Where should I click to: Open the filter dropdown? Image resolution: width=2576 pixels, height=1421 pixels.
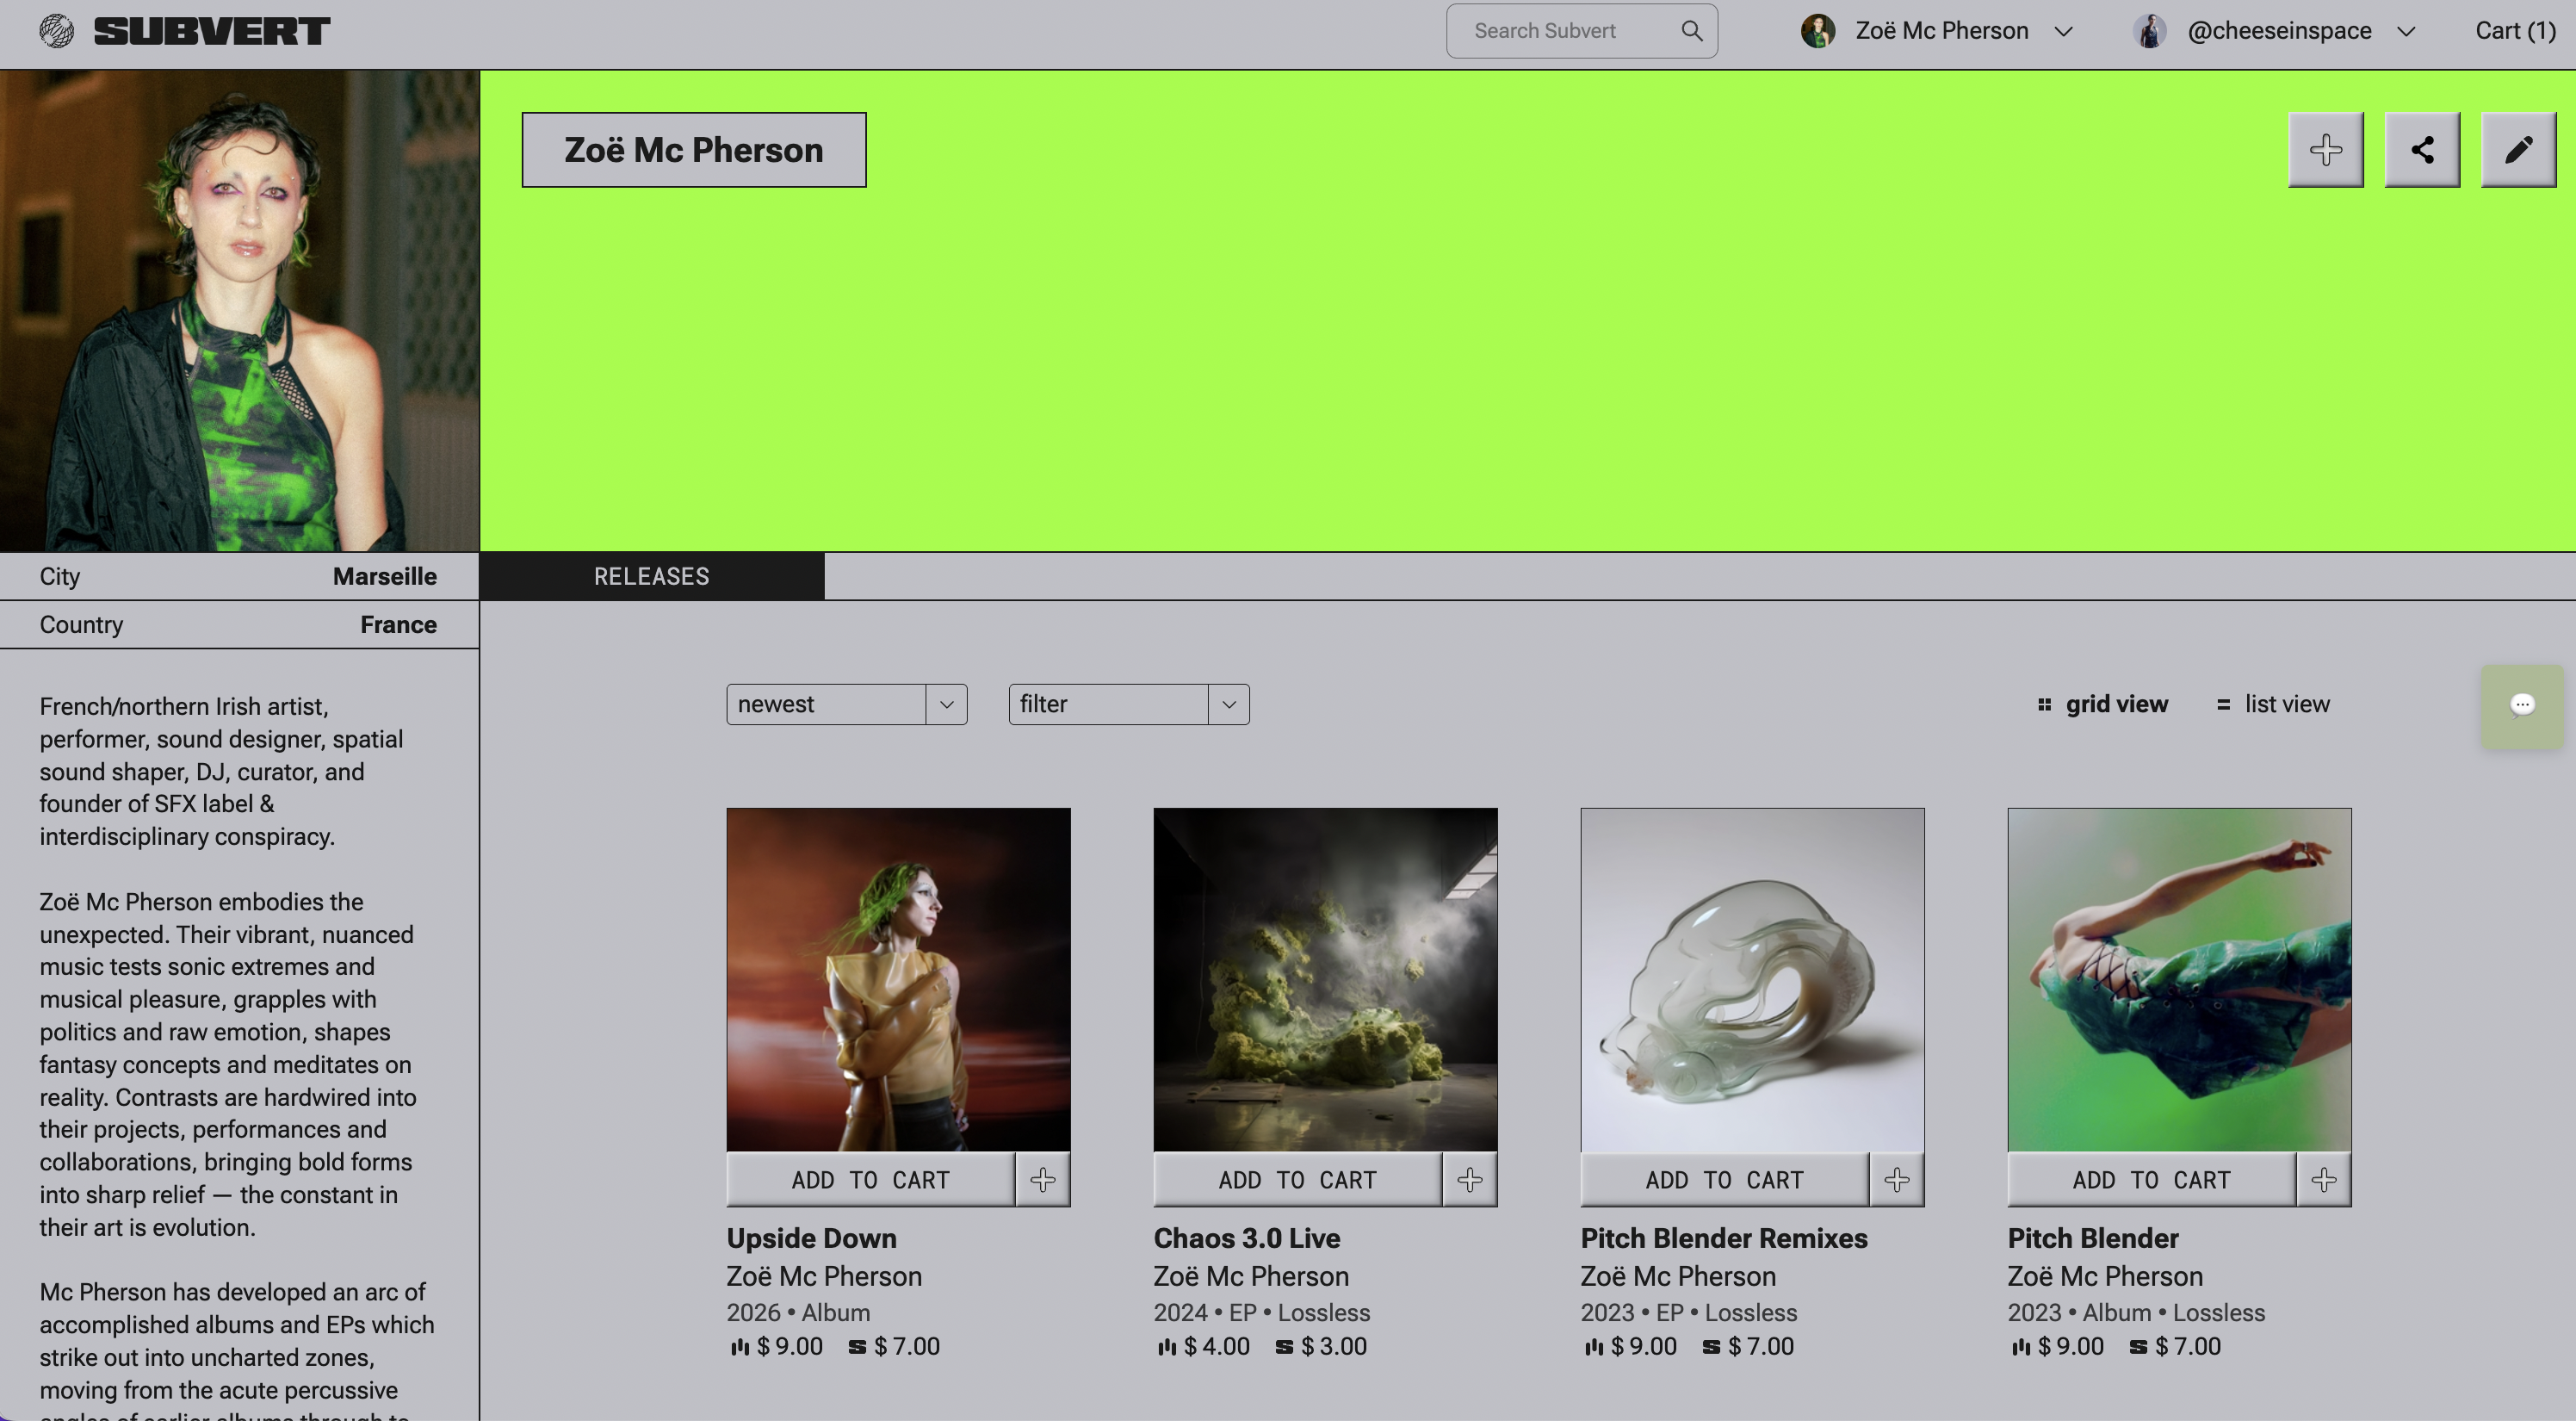coord(1128,704)
